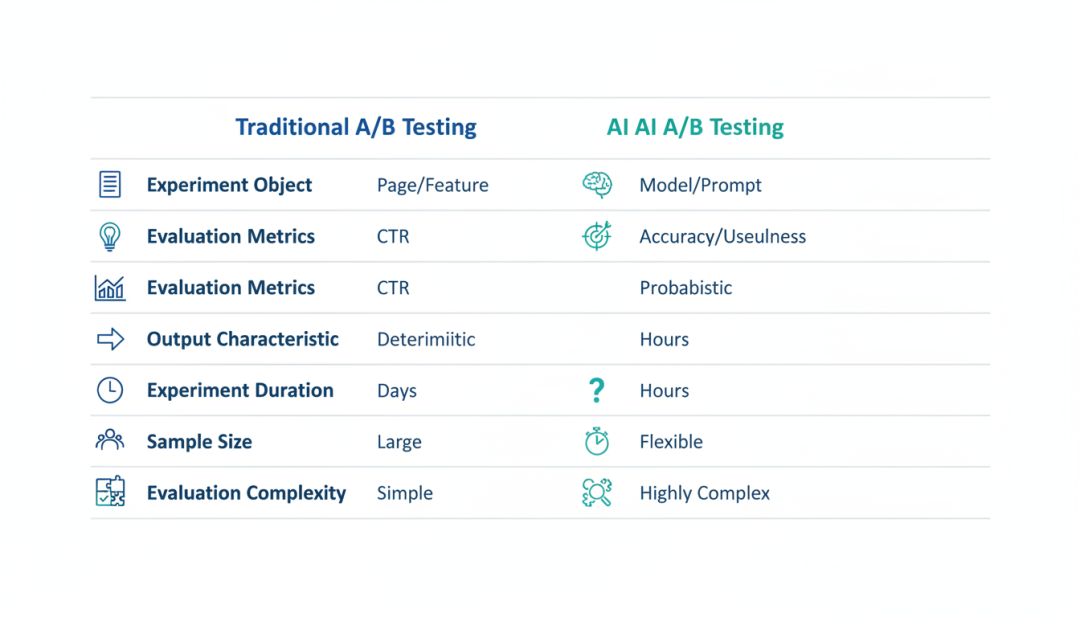Click the Sample Size label
The width and height of the screenshot is (1080, 617).
(x=199, y=442)
